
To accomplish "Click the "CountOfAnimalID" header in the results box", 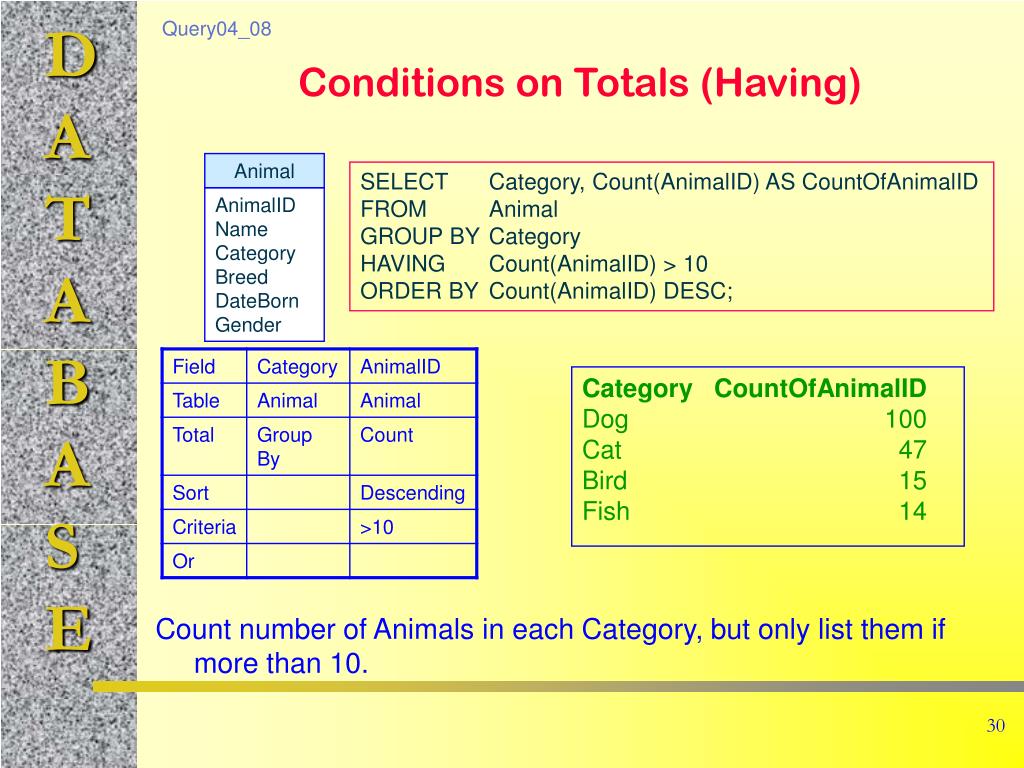I will pos(820,388).
